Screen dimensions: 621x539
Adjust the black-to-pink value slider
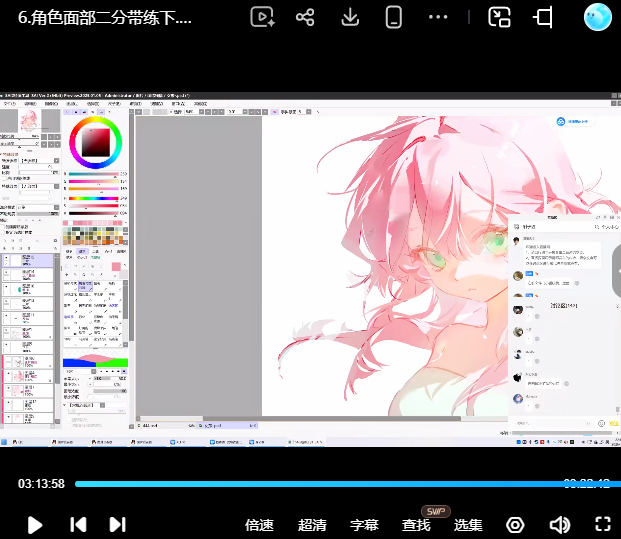(x=93, y=213)
